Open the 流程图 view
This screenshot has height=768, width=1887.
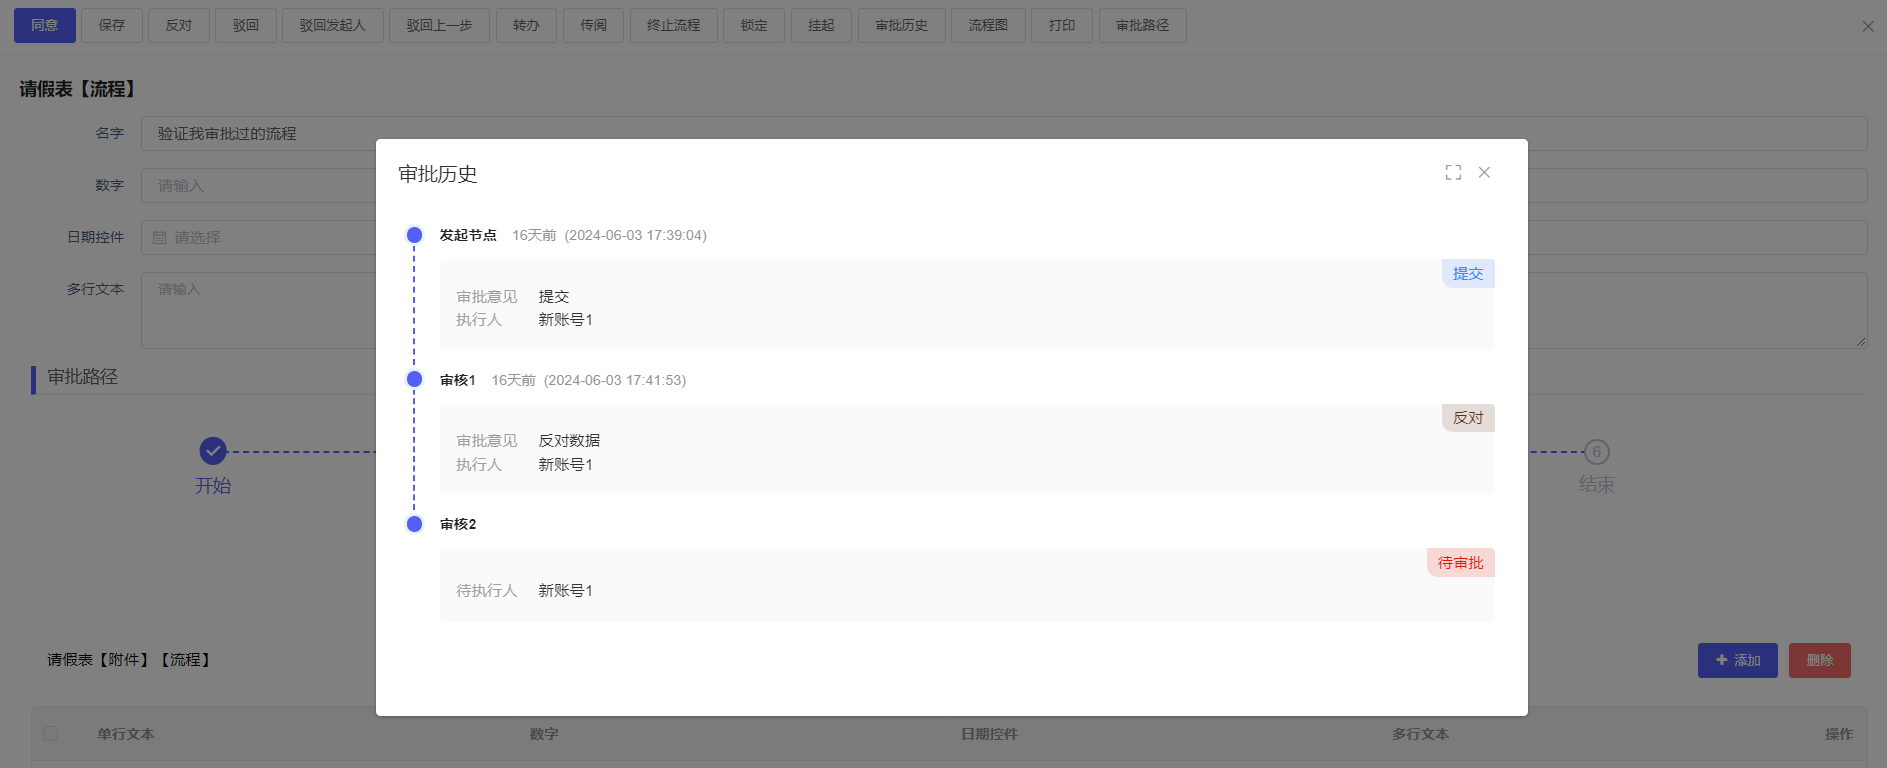tap(987, 25)
